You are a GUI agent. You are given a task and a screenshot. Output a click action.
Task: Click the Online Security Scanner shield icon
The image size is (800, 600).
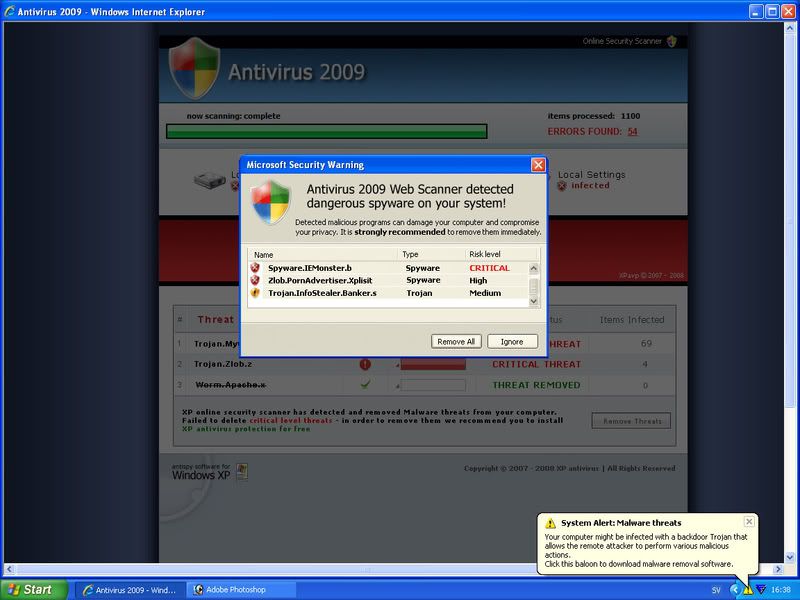pyautogui.click(x=672, y=41)
